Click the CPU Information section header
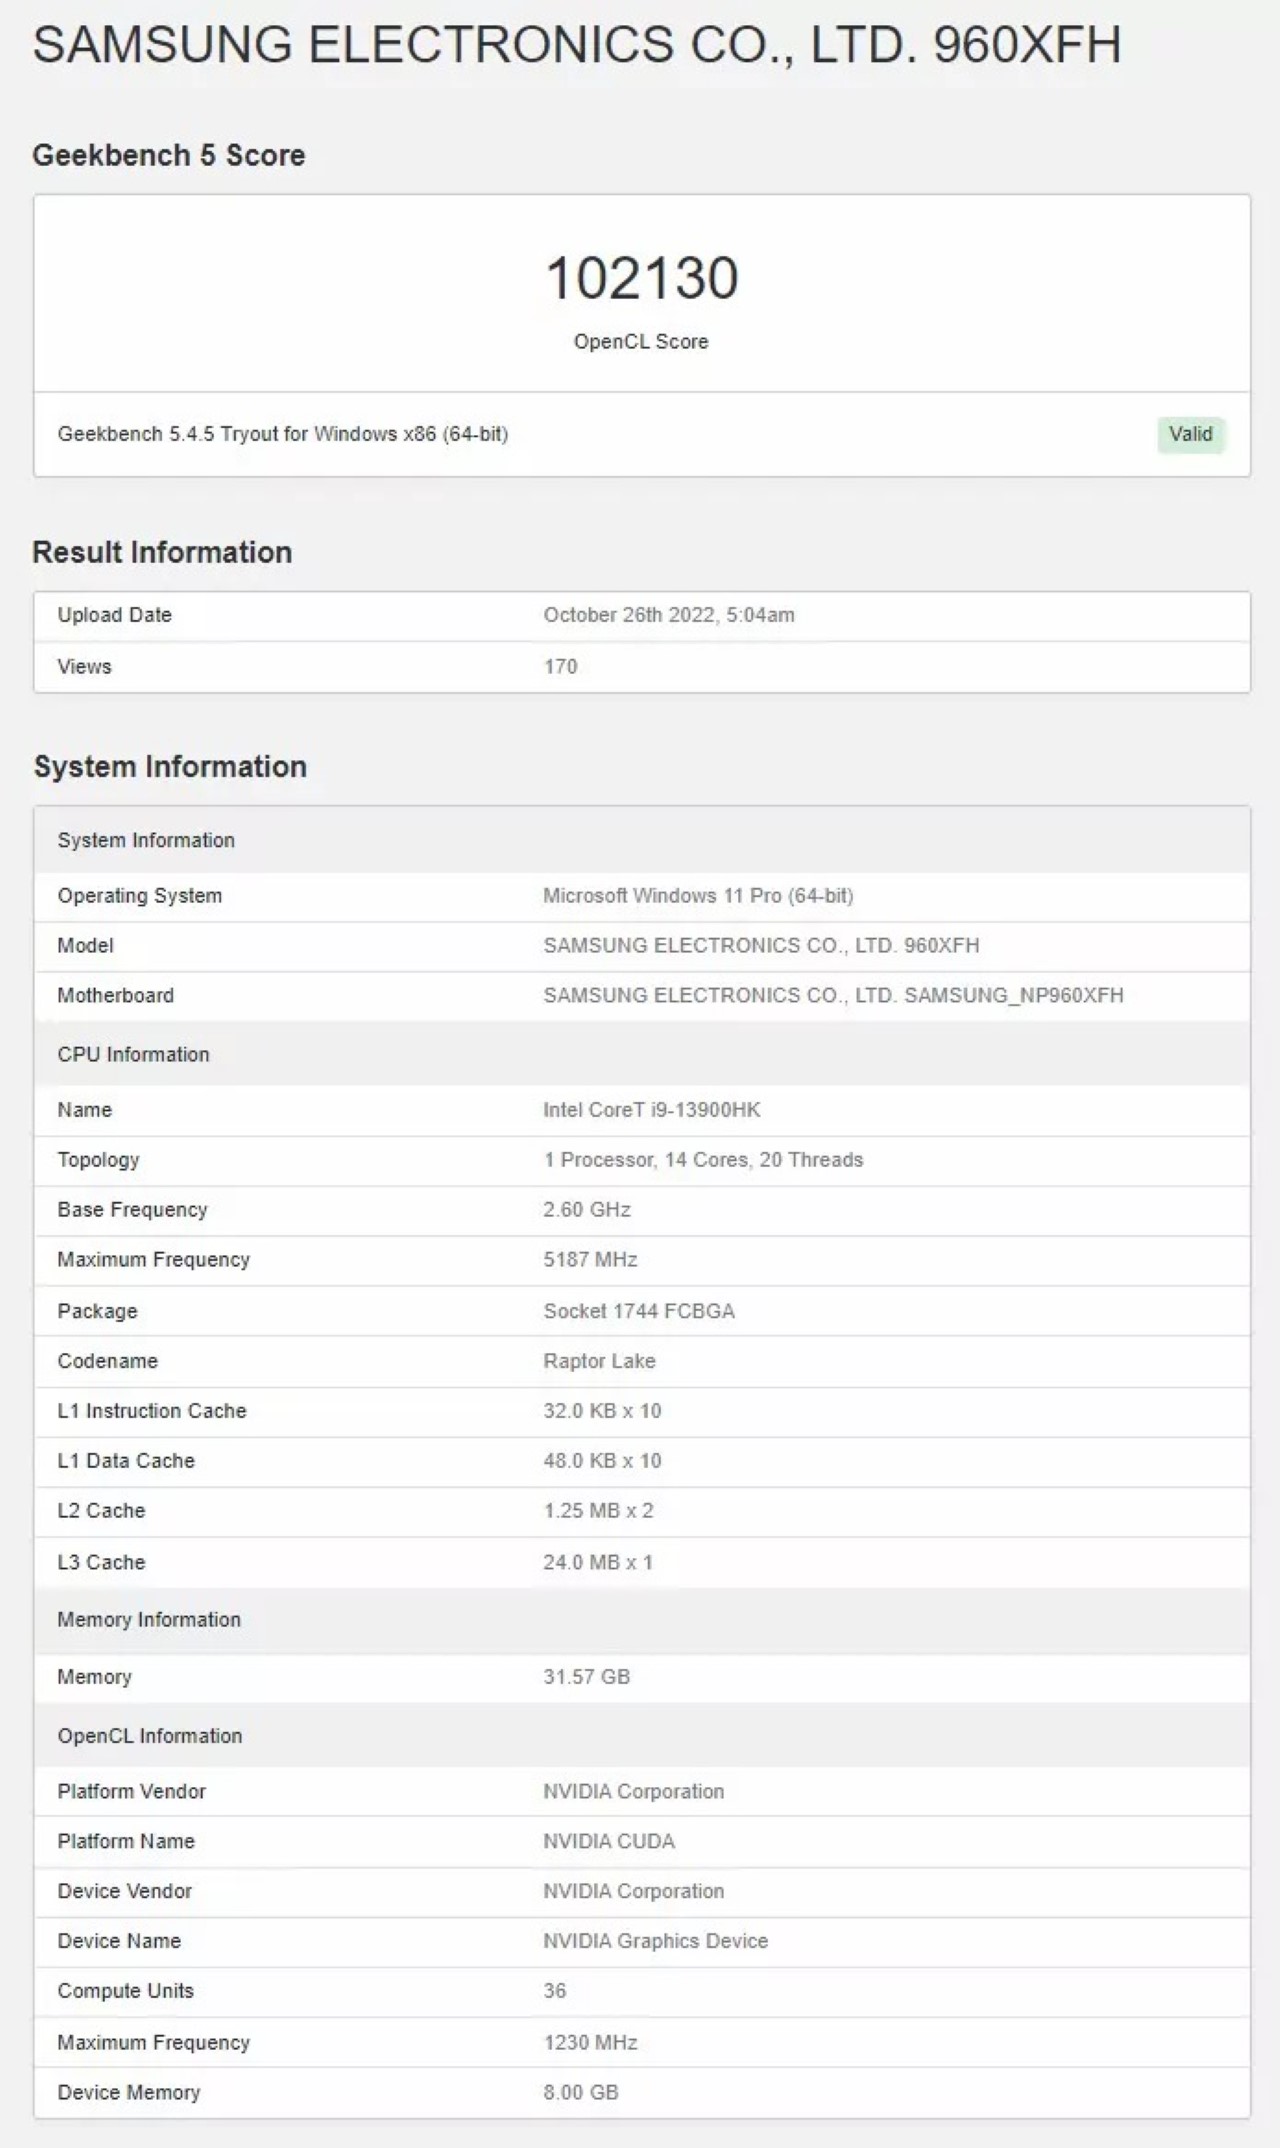This screenshot has height=2148, width=1280. click(133, 1054)
